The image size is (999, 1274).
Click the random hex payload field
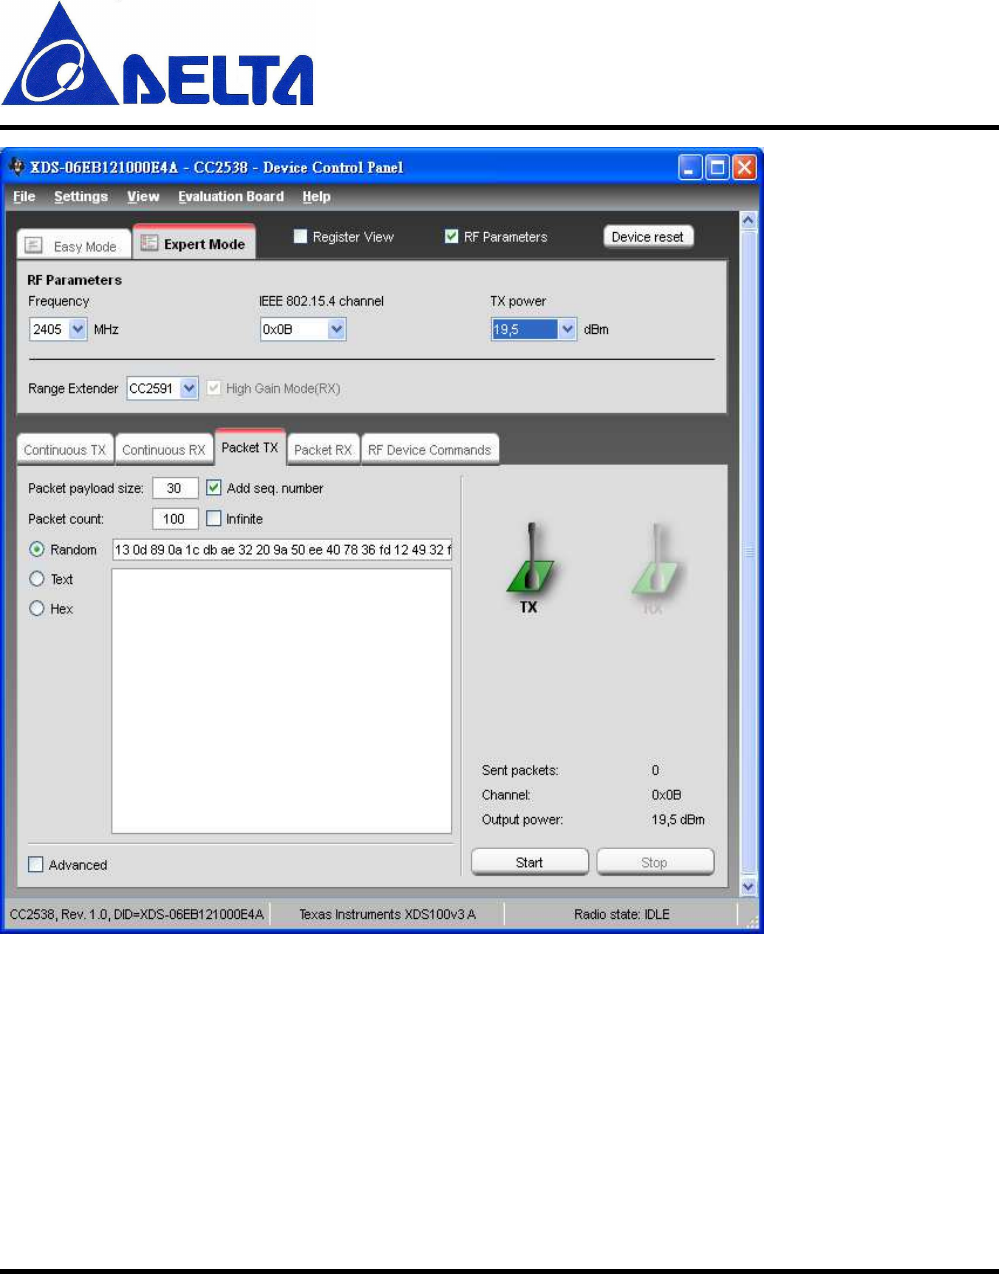pos(282,549)
